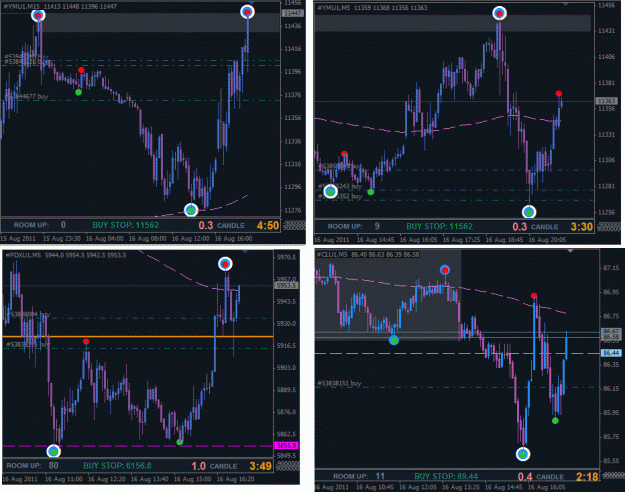Click the #53844677 buy order label

[26, 96]
